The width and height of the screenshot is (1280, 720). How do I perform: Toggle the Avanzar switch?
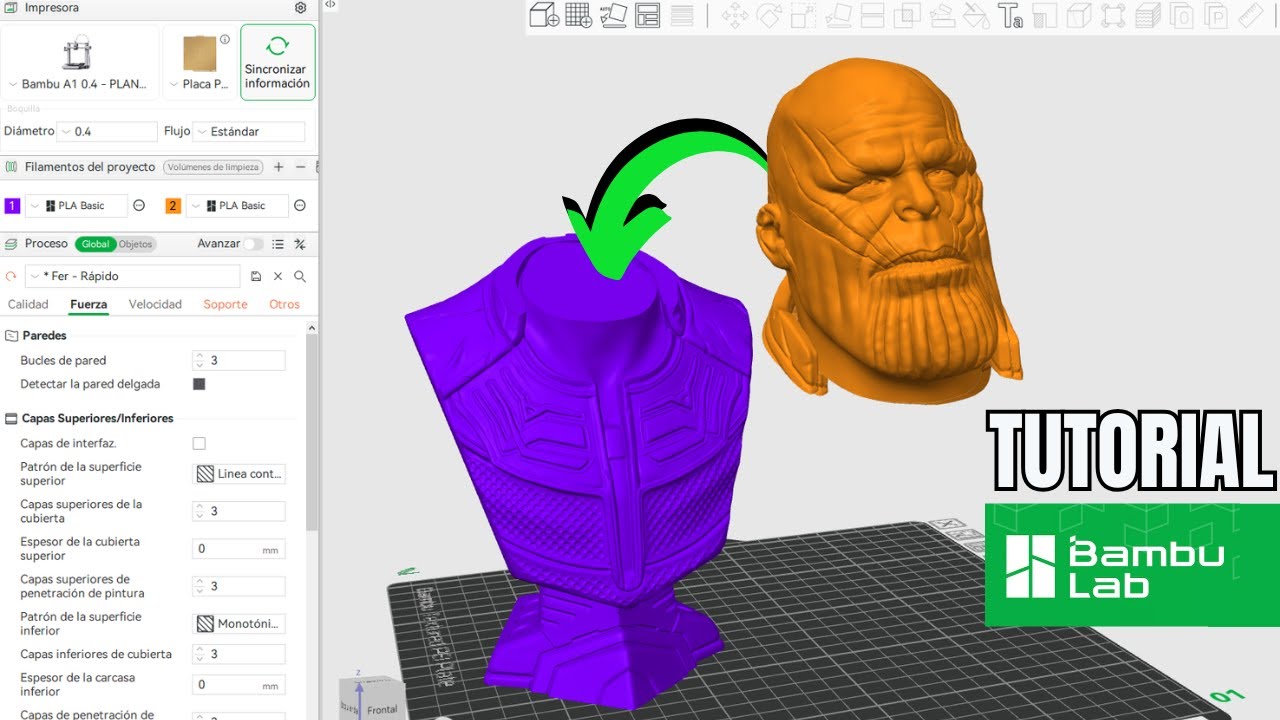click(254, 244)
